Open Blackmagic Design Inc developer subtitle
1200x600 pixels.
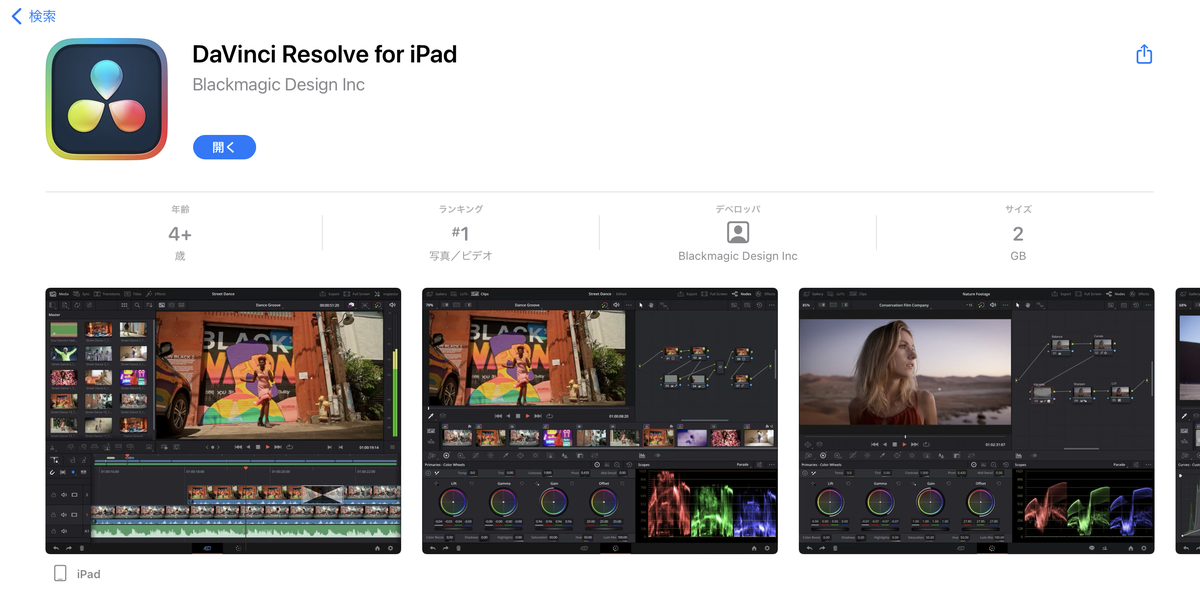point(278,85)
